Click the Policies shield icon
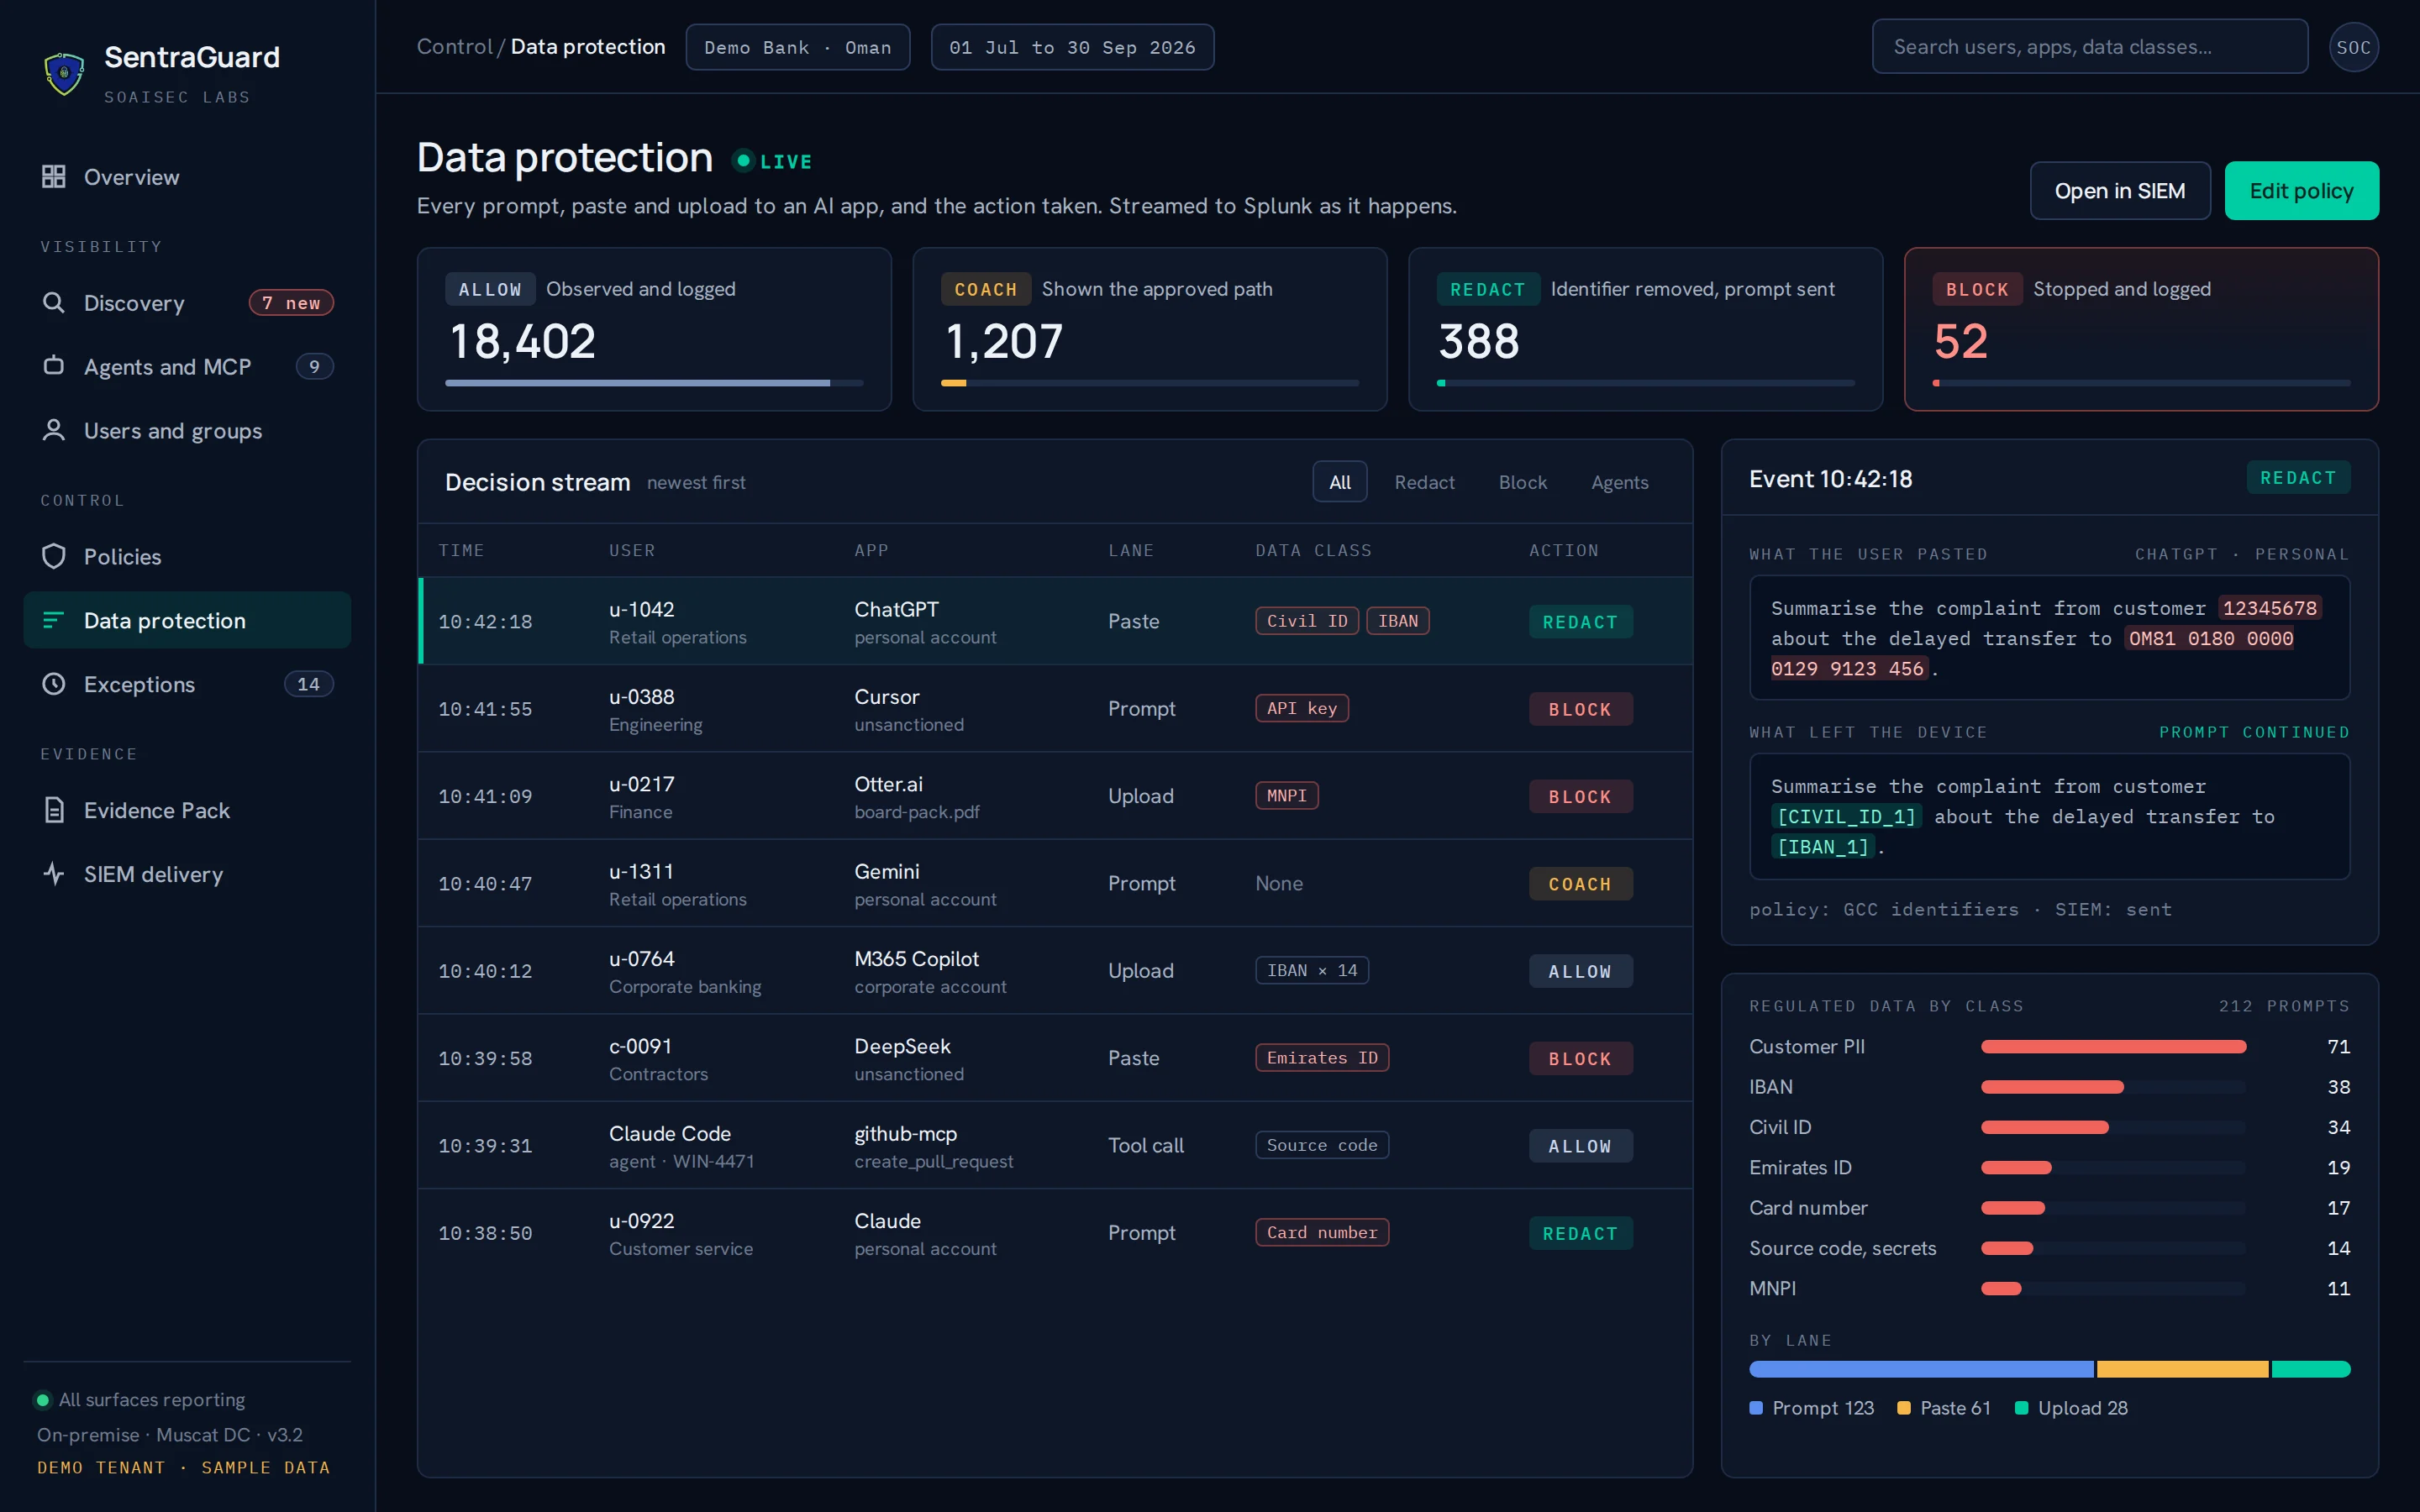The image size is (2420, 1512). click(x=54, y=556)
